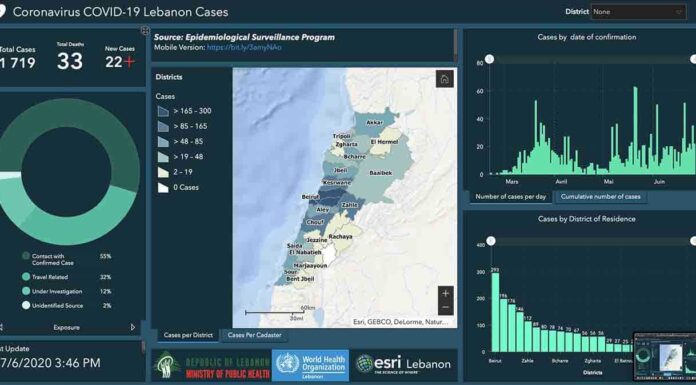The image size is (696, 385).
Task: Click the Exposure chart caption
Action: click(67, 328)
